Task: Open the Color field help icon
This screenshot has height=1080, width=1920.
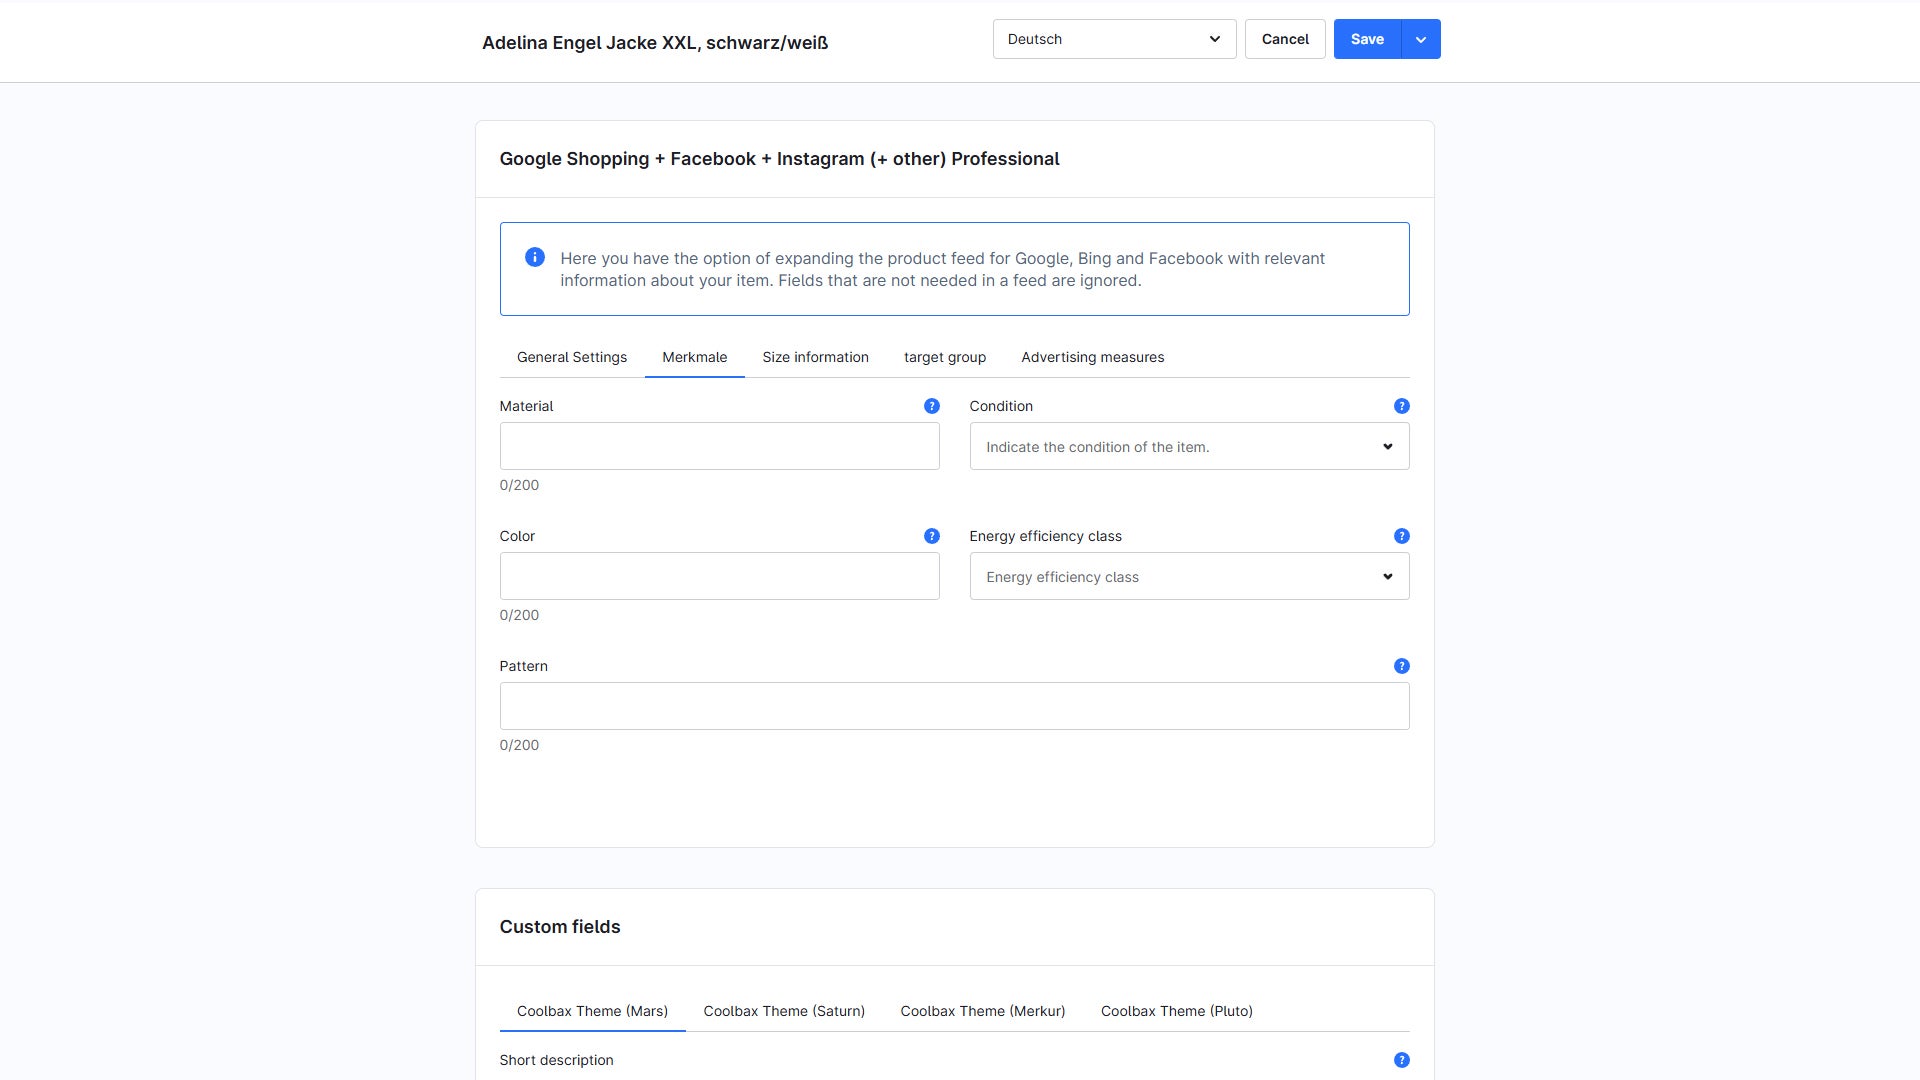Action: [x=931, y=536]
